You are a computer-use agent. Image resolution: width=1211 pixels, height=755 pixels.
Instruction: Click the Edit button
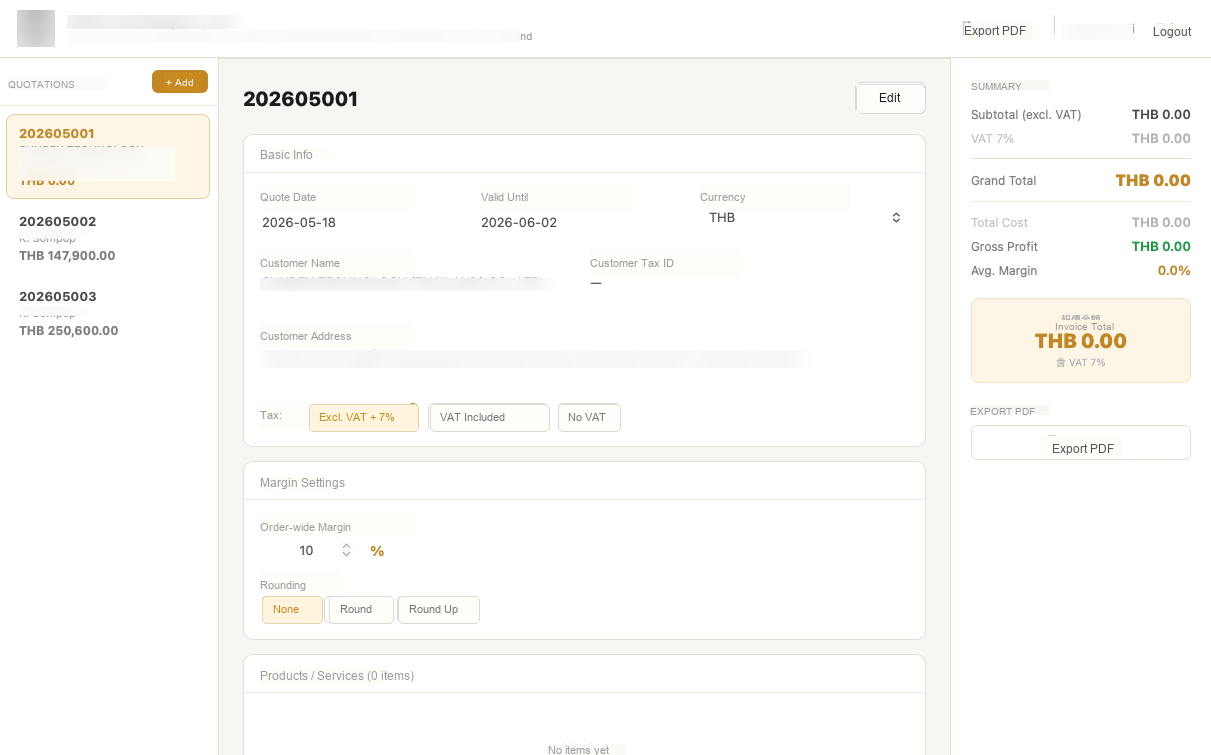890,98
